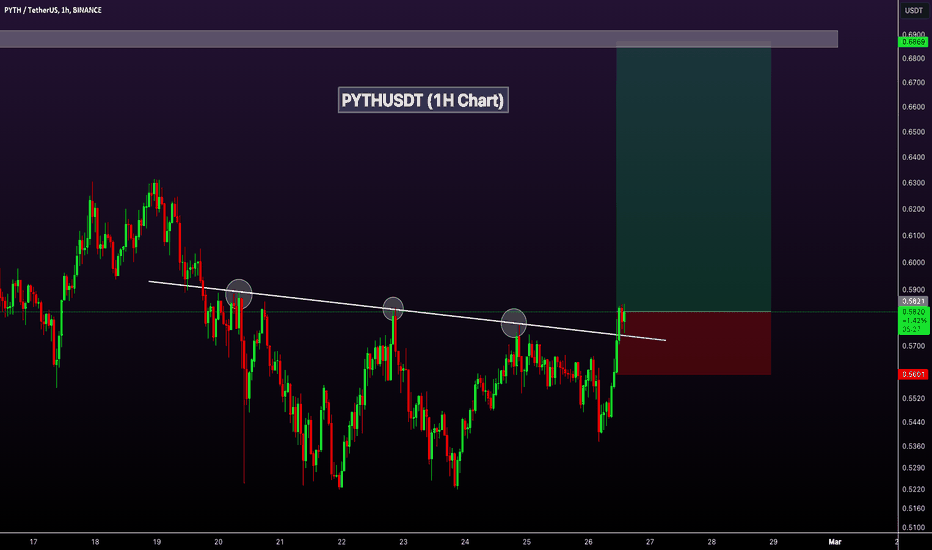Click the 0.6200 price axis label
The height and width of the screenshot is (550, 932).
click(914, 209)
